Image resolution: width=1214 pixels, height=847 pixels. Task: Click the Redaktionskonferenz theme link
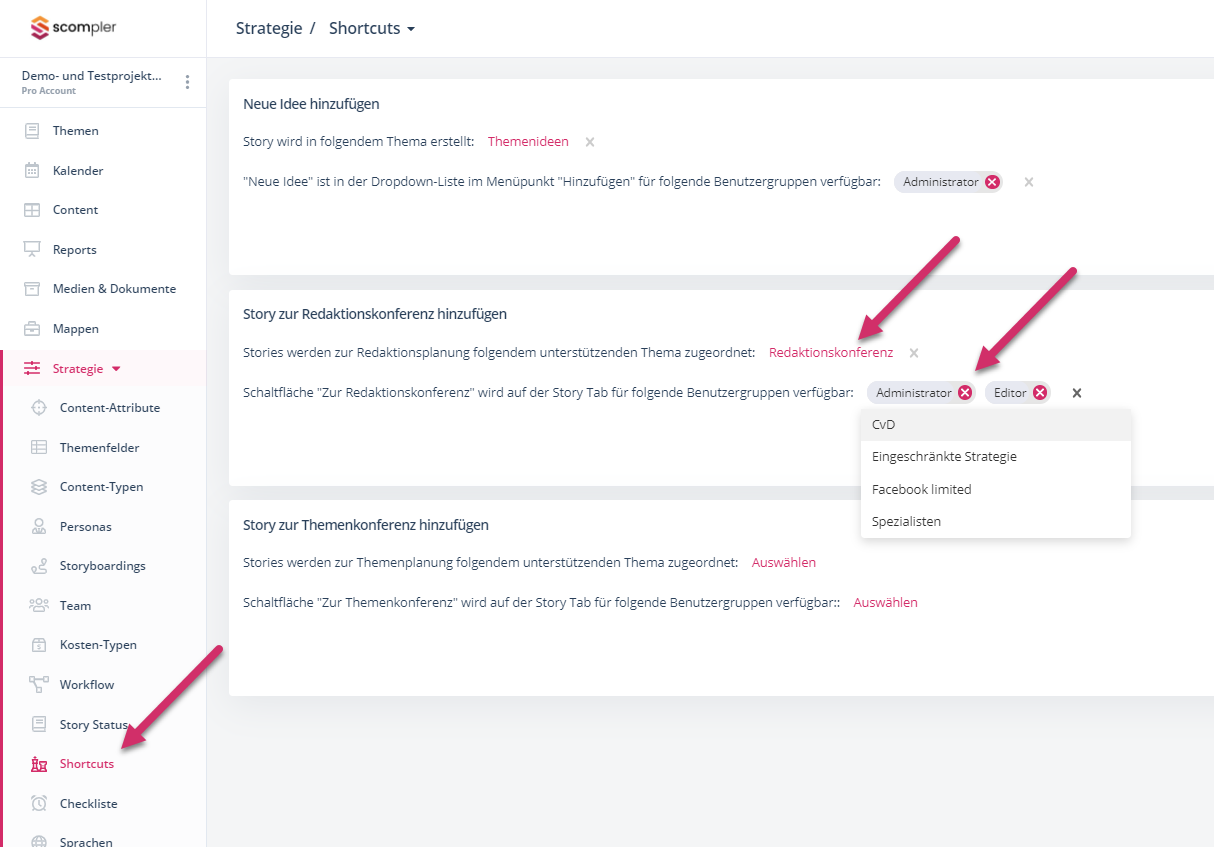point(831,352)
